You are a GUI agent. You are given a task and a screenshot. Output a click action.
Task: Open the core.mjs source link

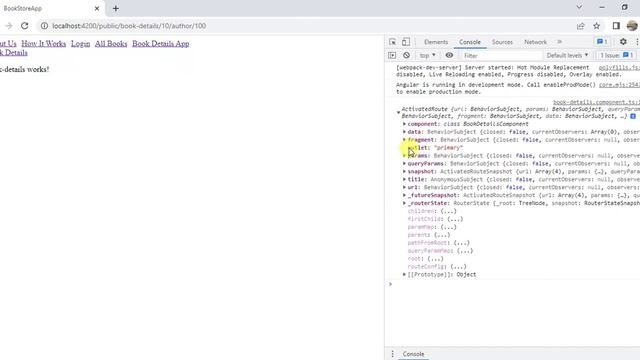(x=619, y=85)
